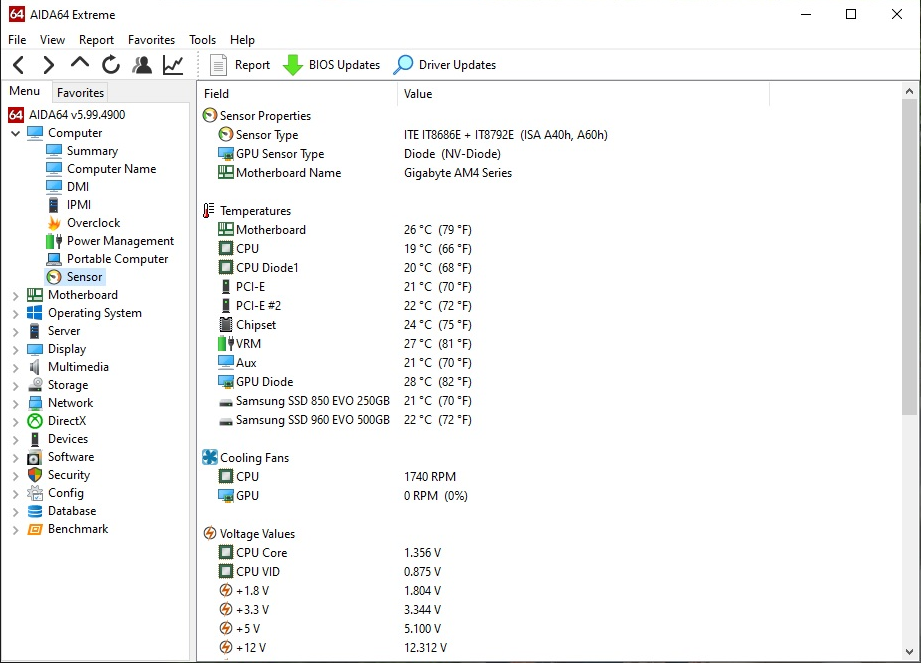Collapse the Computer tree node
The image size is (921, 663).
tap(15, 133)
